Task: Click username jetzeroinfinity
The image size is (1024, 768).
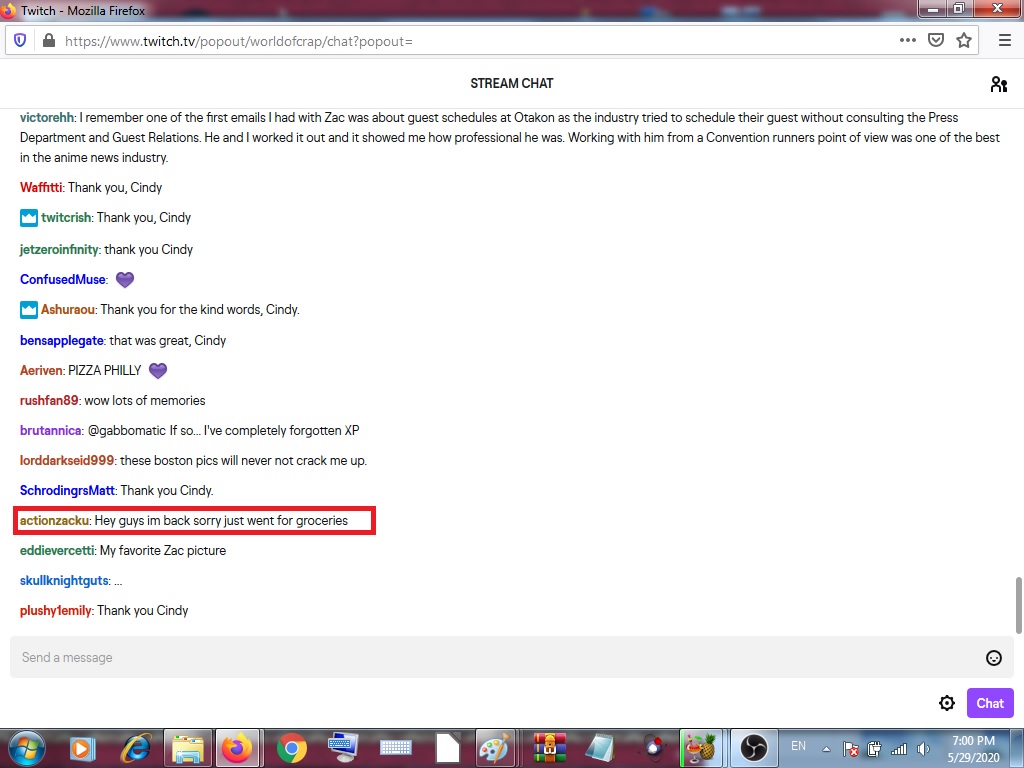Action: 59,249
